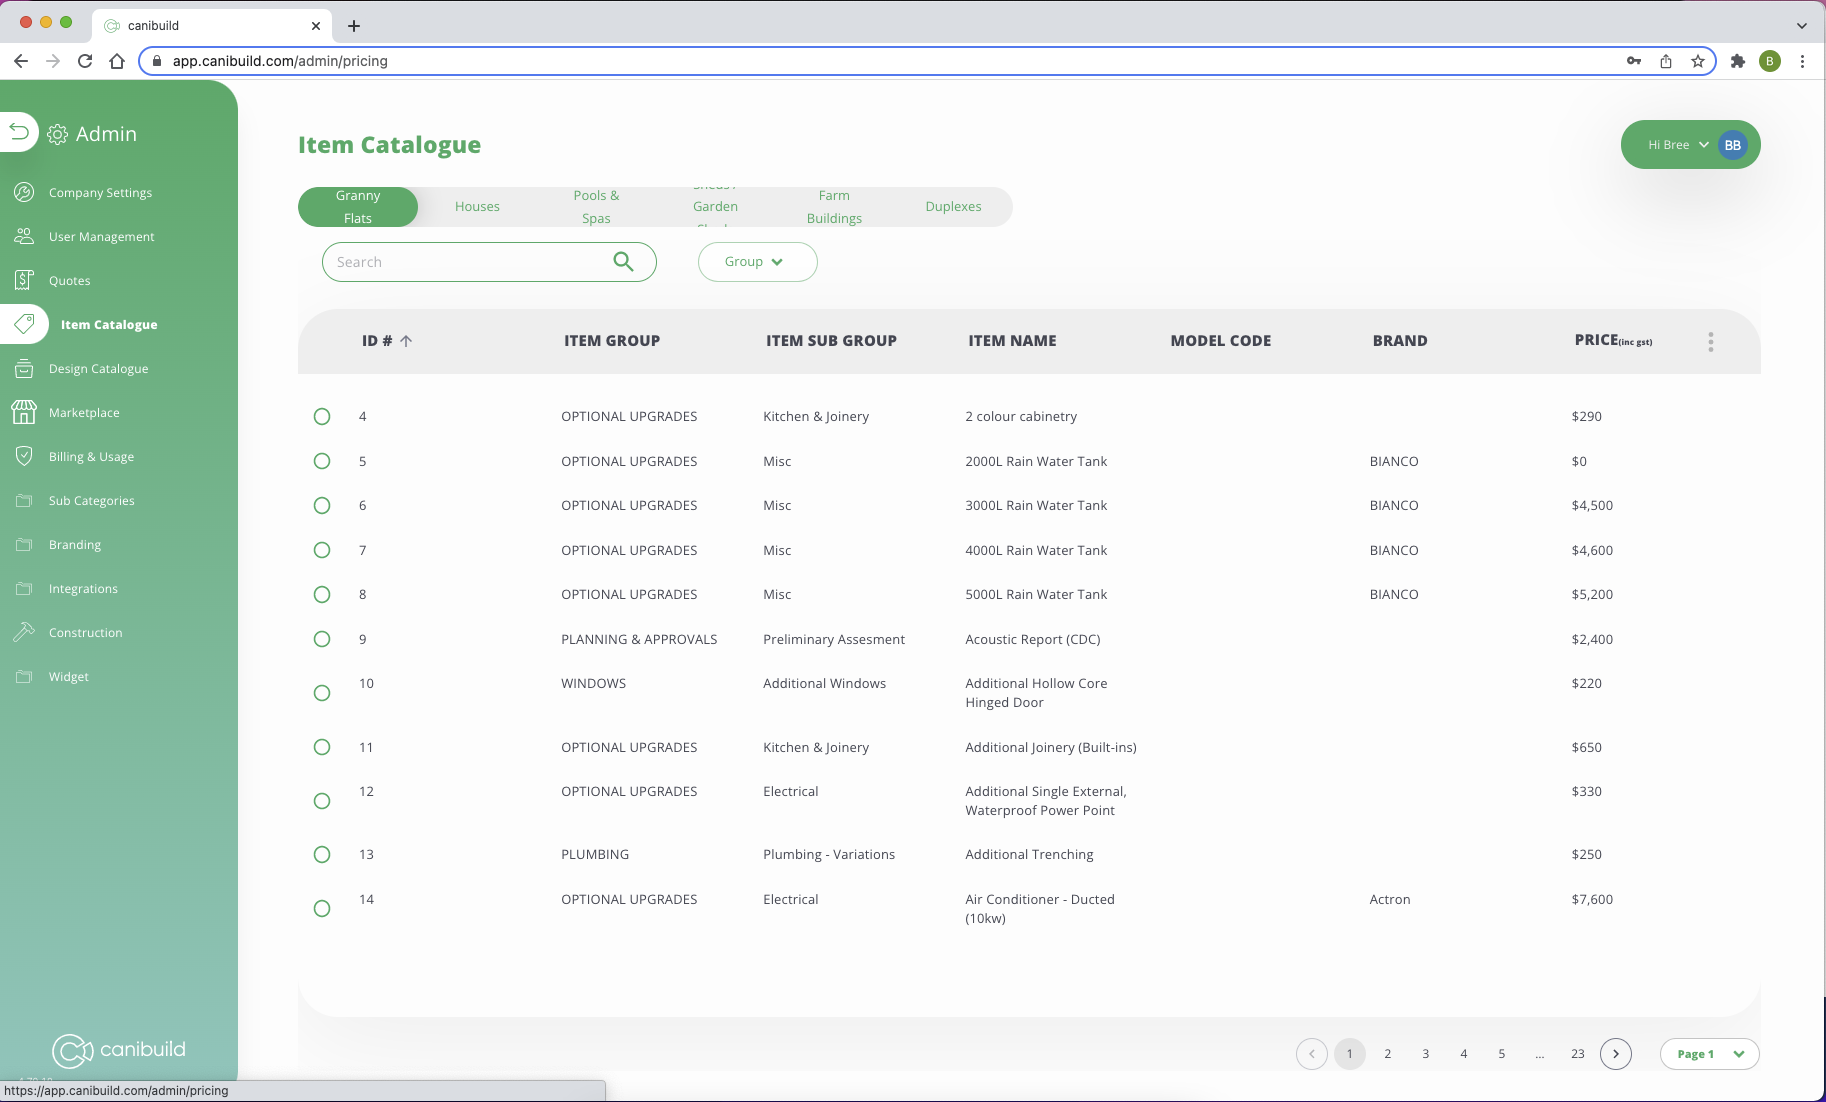Open the Duplexes category tab
The image size is (1826, 1102).
tap(952, 206)
